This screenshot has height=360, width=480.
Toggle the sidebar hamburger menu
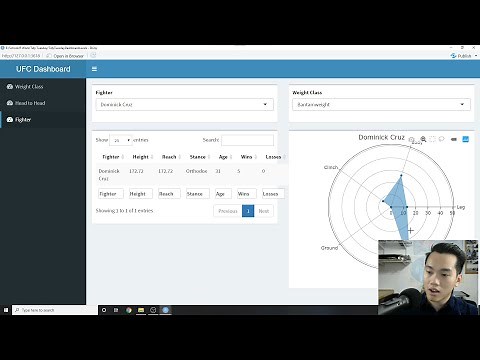tap(94, 69)
